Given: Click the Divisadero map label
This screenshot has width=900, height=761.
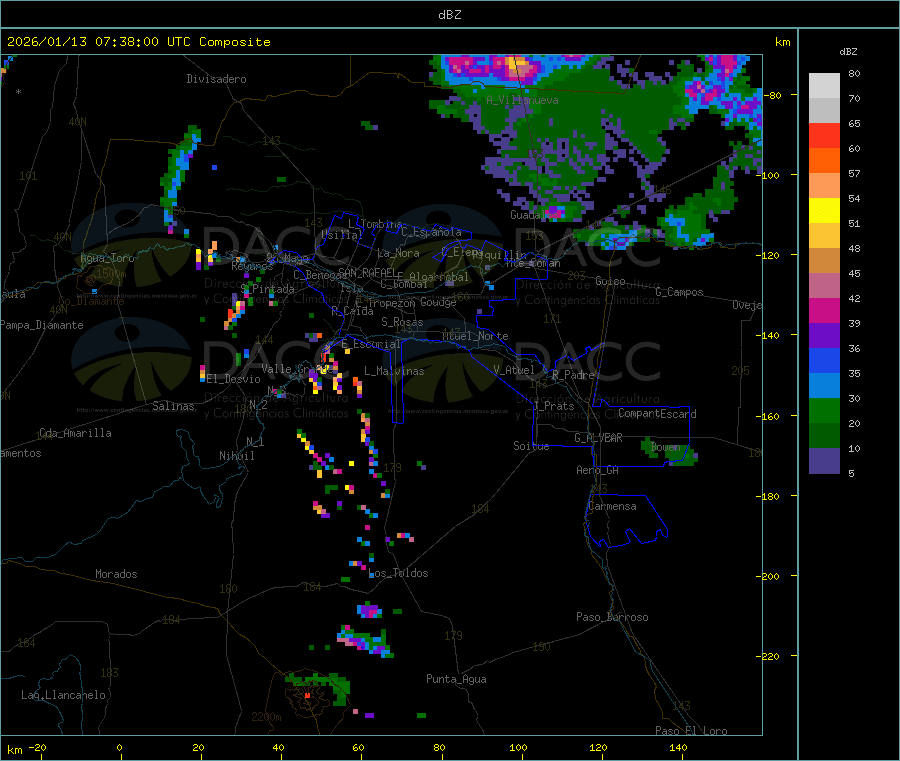Looking at the screenshot, I should 216,79.
